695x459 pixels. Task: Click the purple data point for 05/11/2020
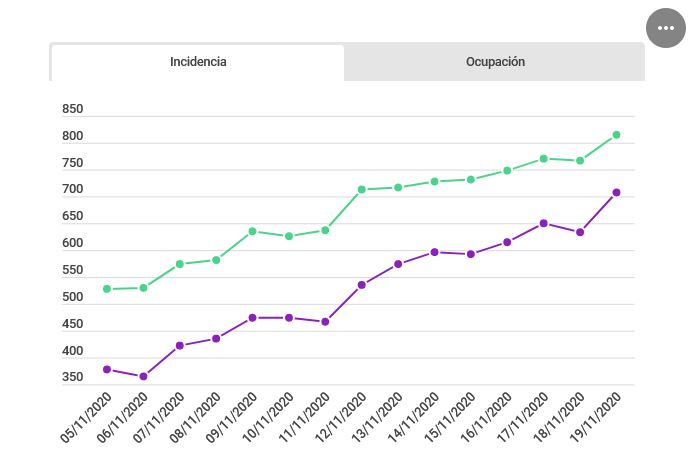pos(107,370)
